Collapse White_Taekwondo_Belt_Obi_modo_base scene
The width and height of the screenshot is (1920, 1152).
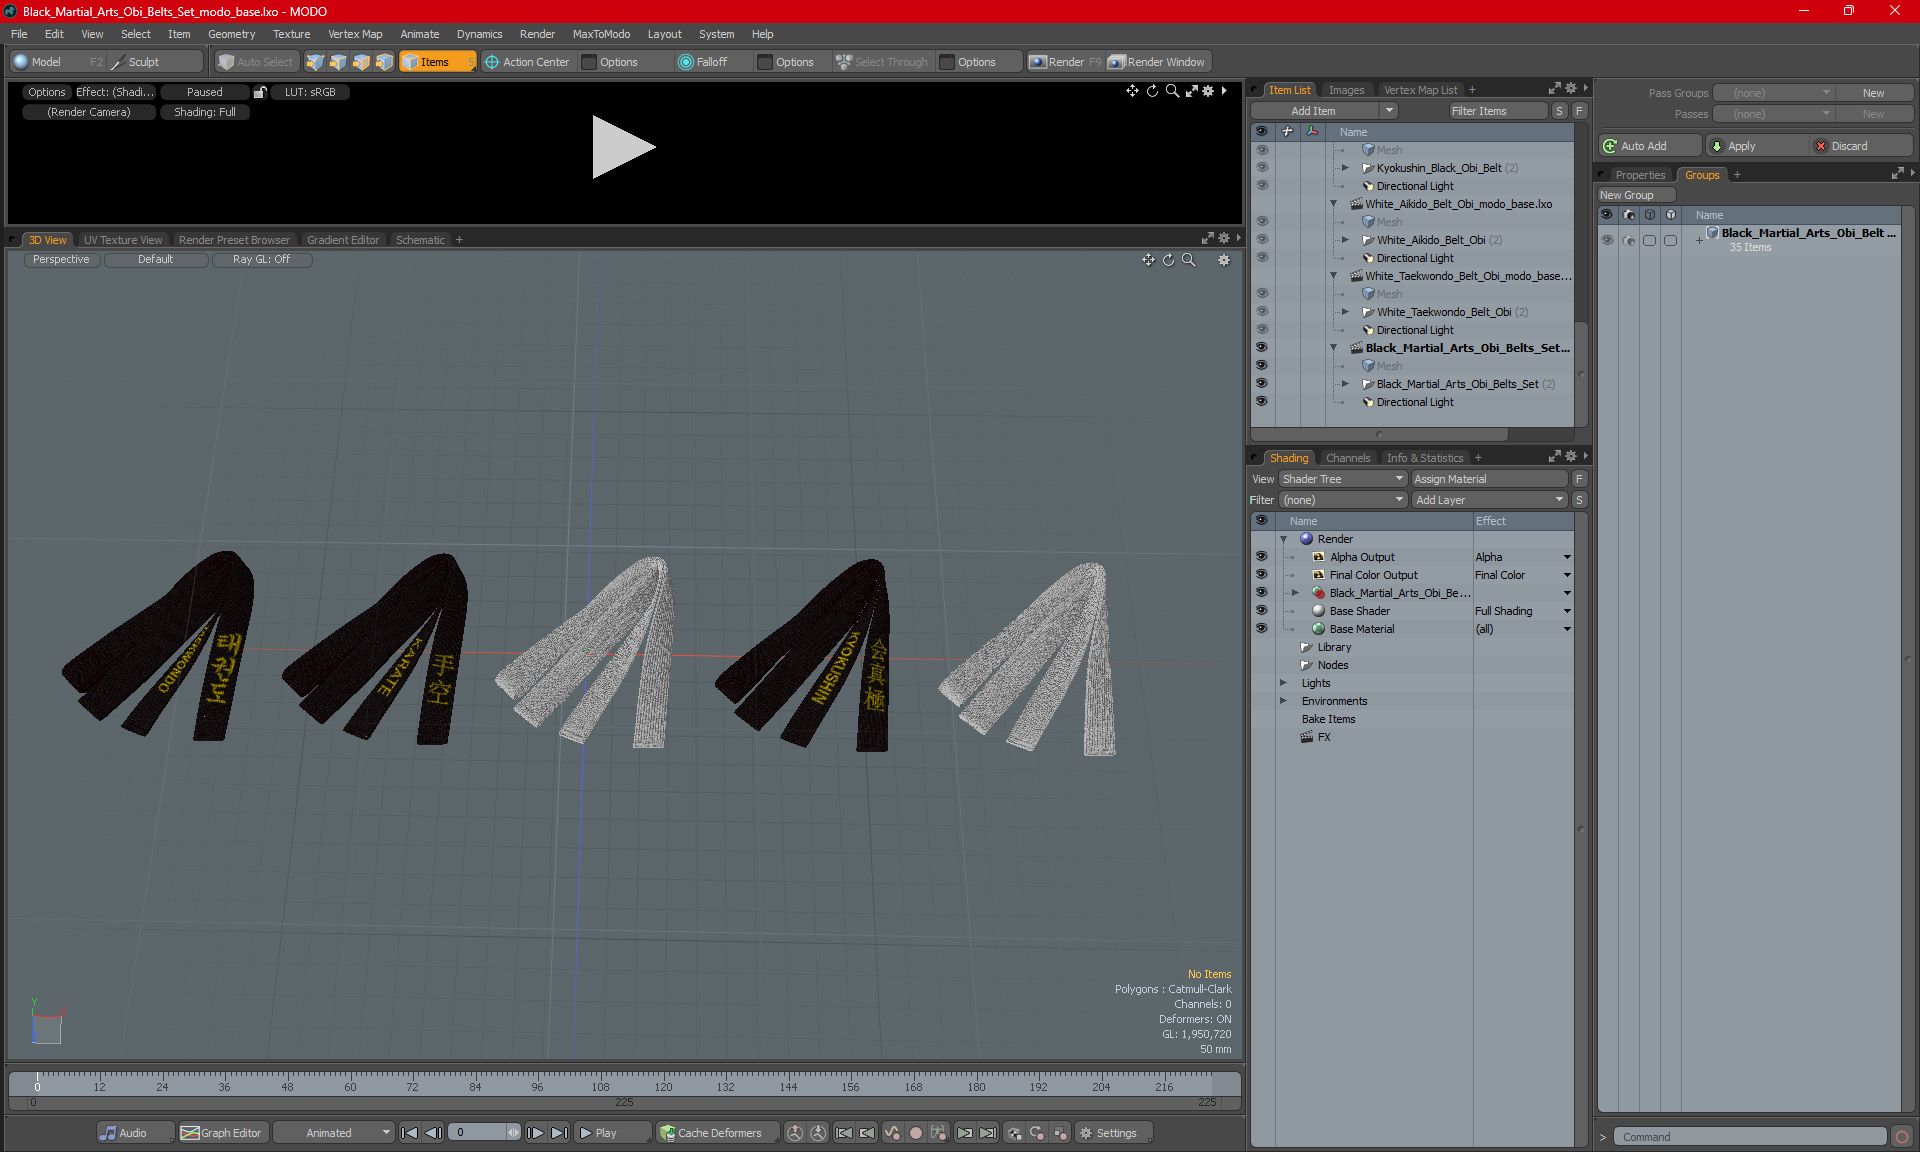coord(1333,276)
